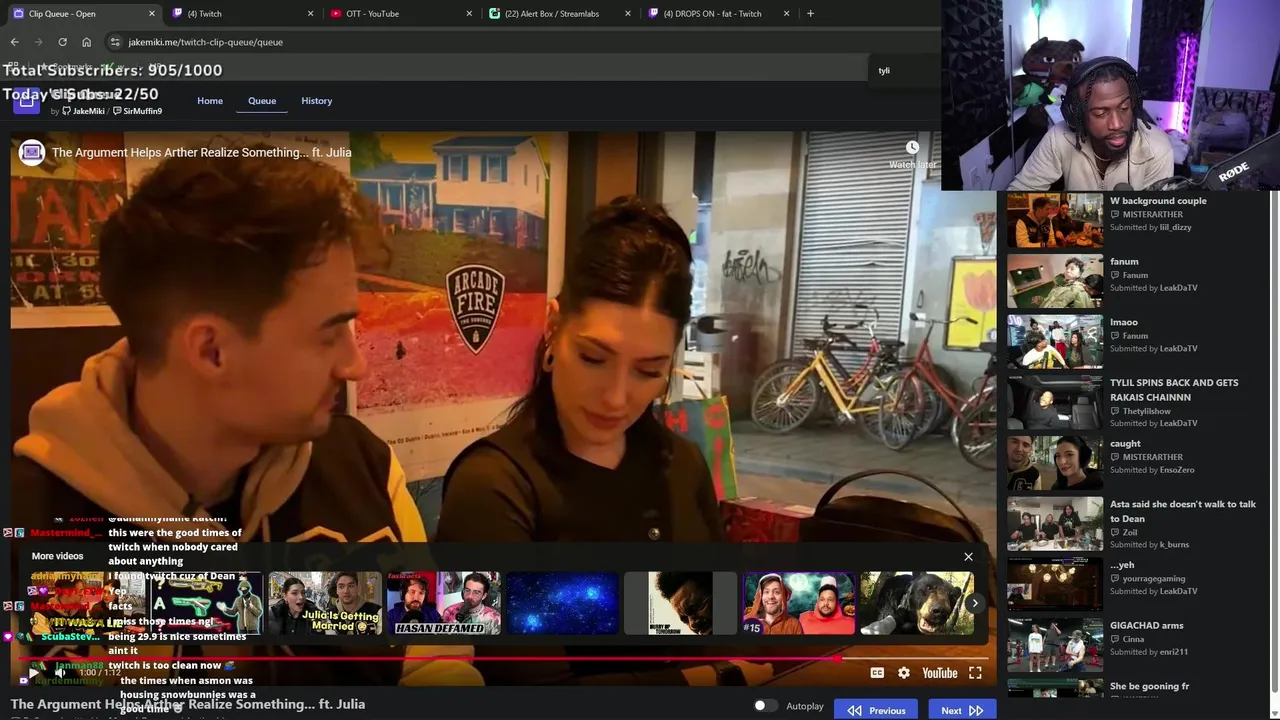Viewport: 1280px width, 720px height.
Task: Click submitter name 'liil_dizzy'
Action: click(1176, 227)
